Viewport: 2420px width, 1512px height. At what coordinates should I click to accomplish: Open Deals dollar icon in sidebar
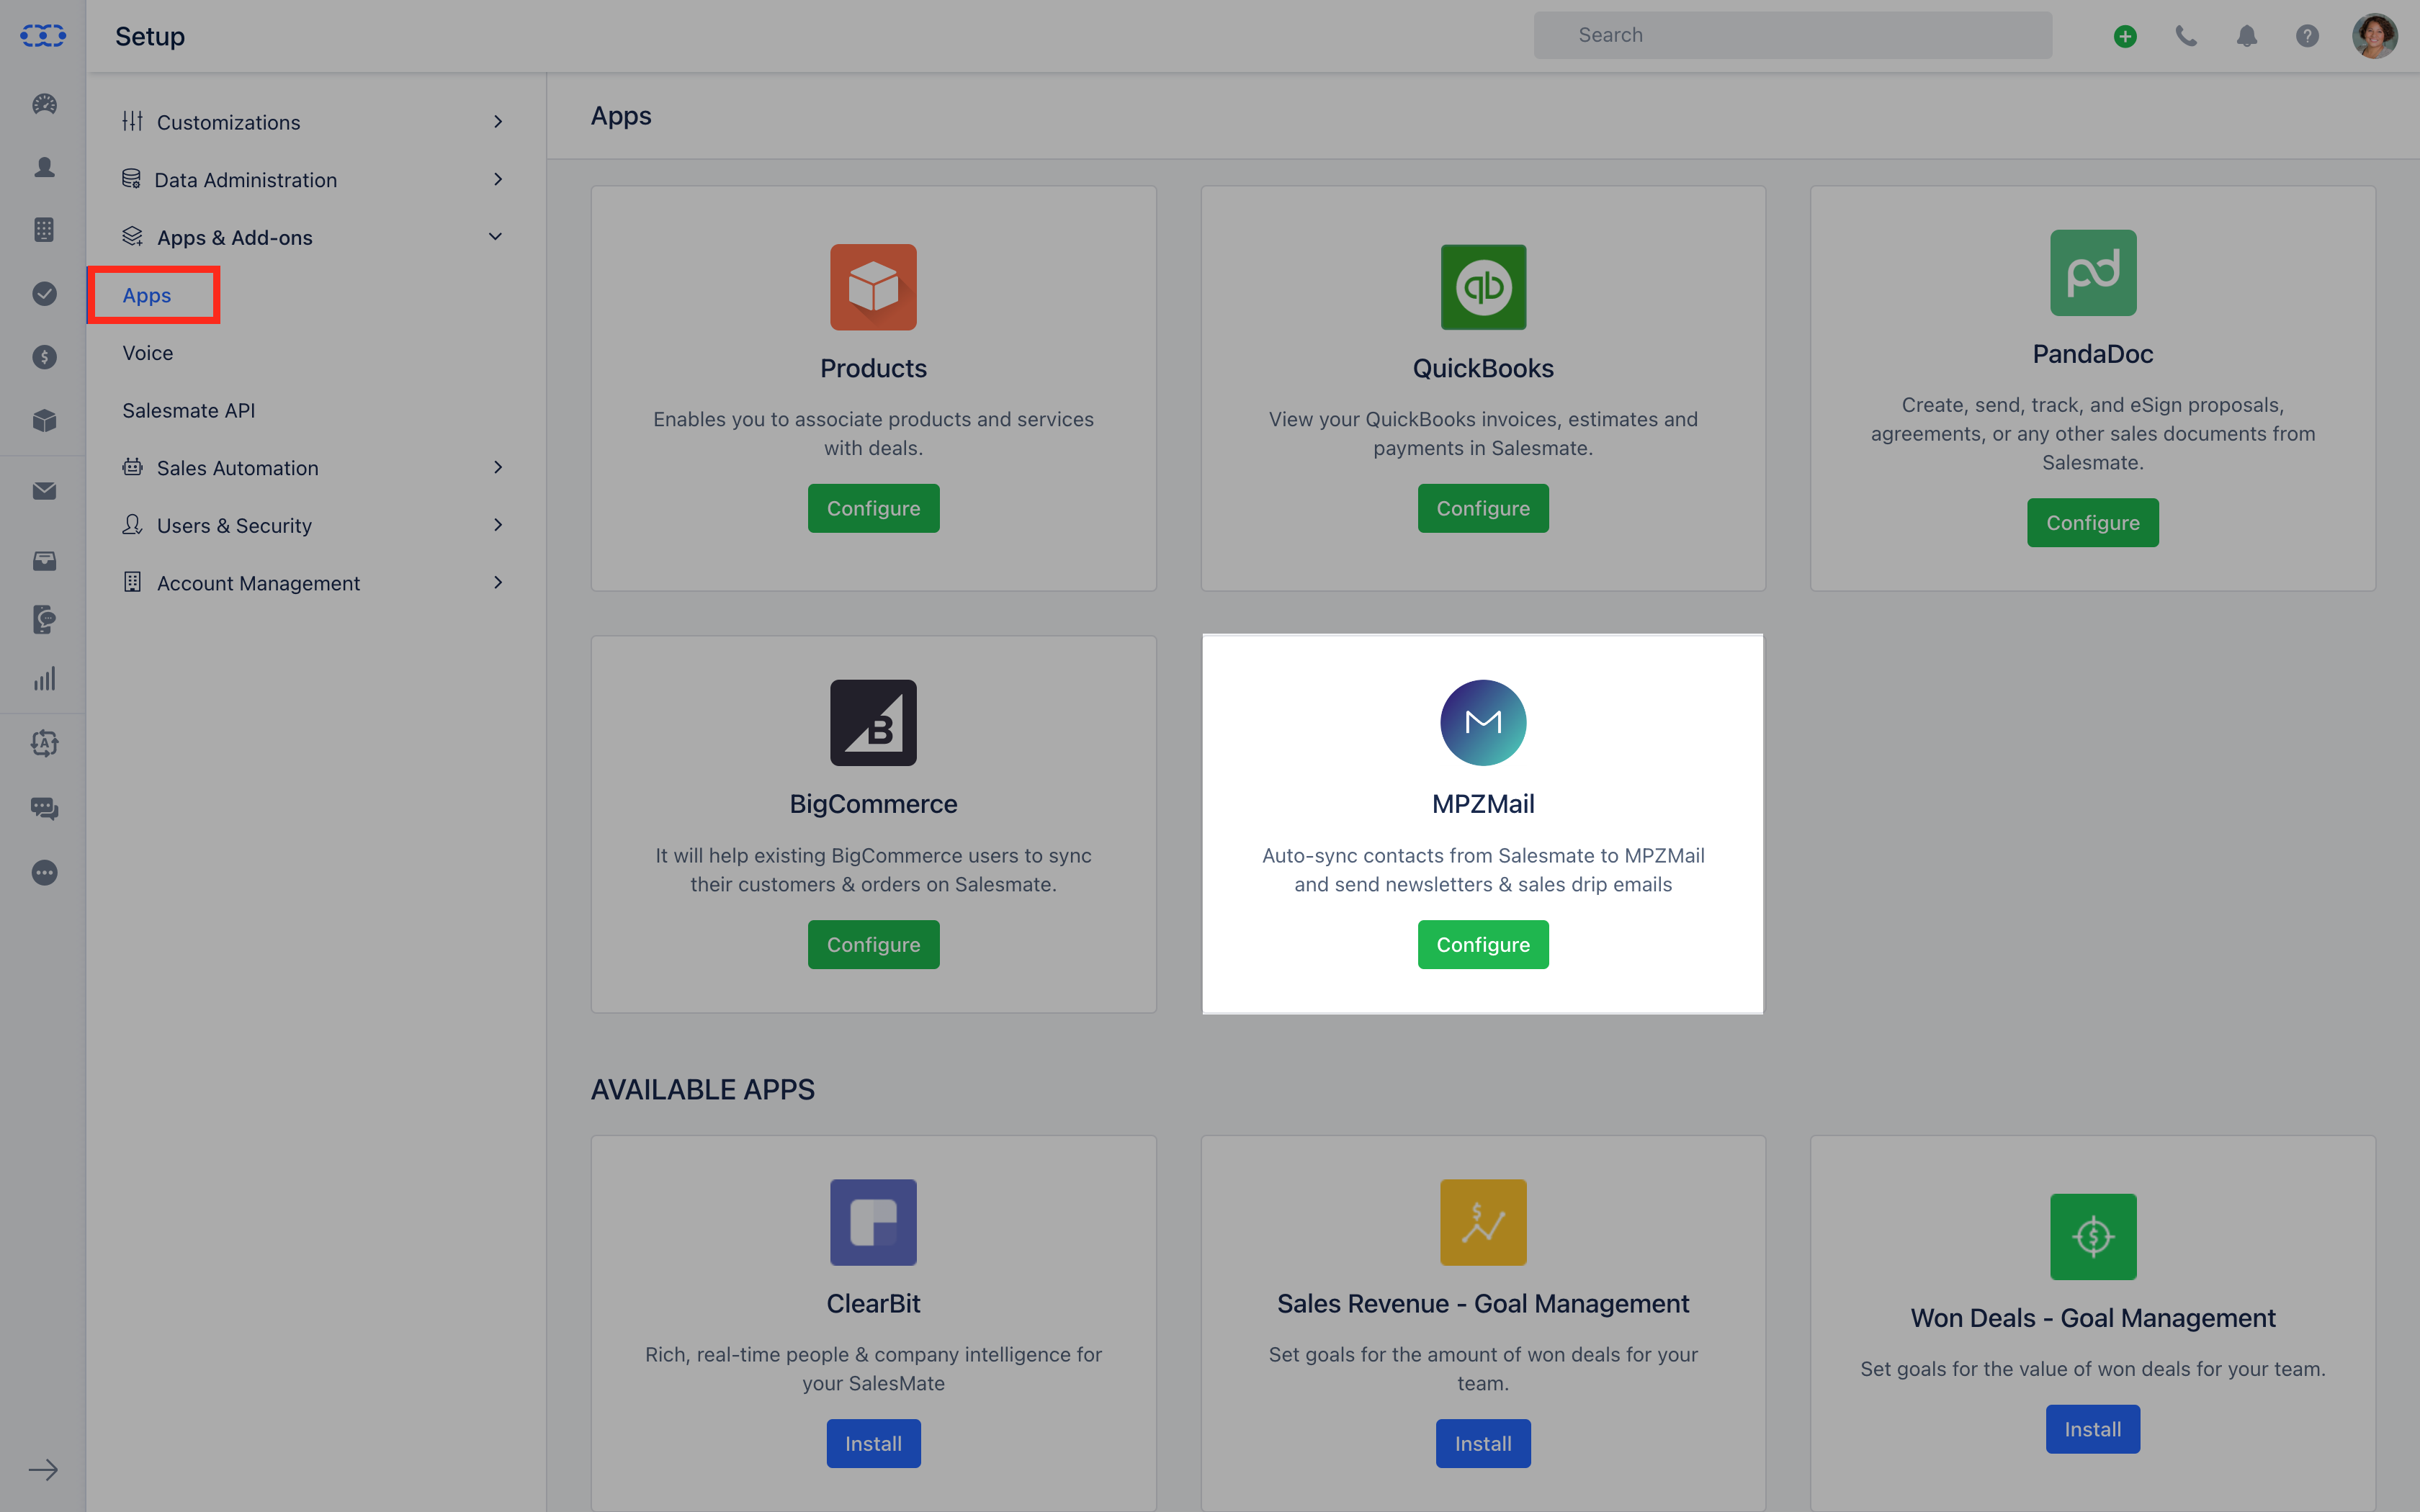(44, 357)
